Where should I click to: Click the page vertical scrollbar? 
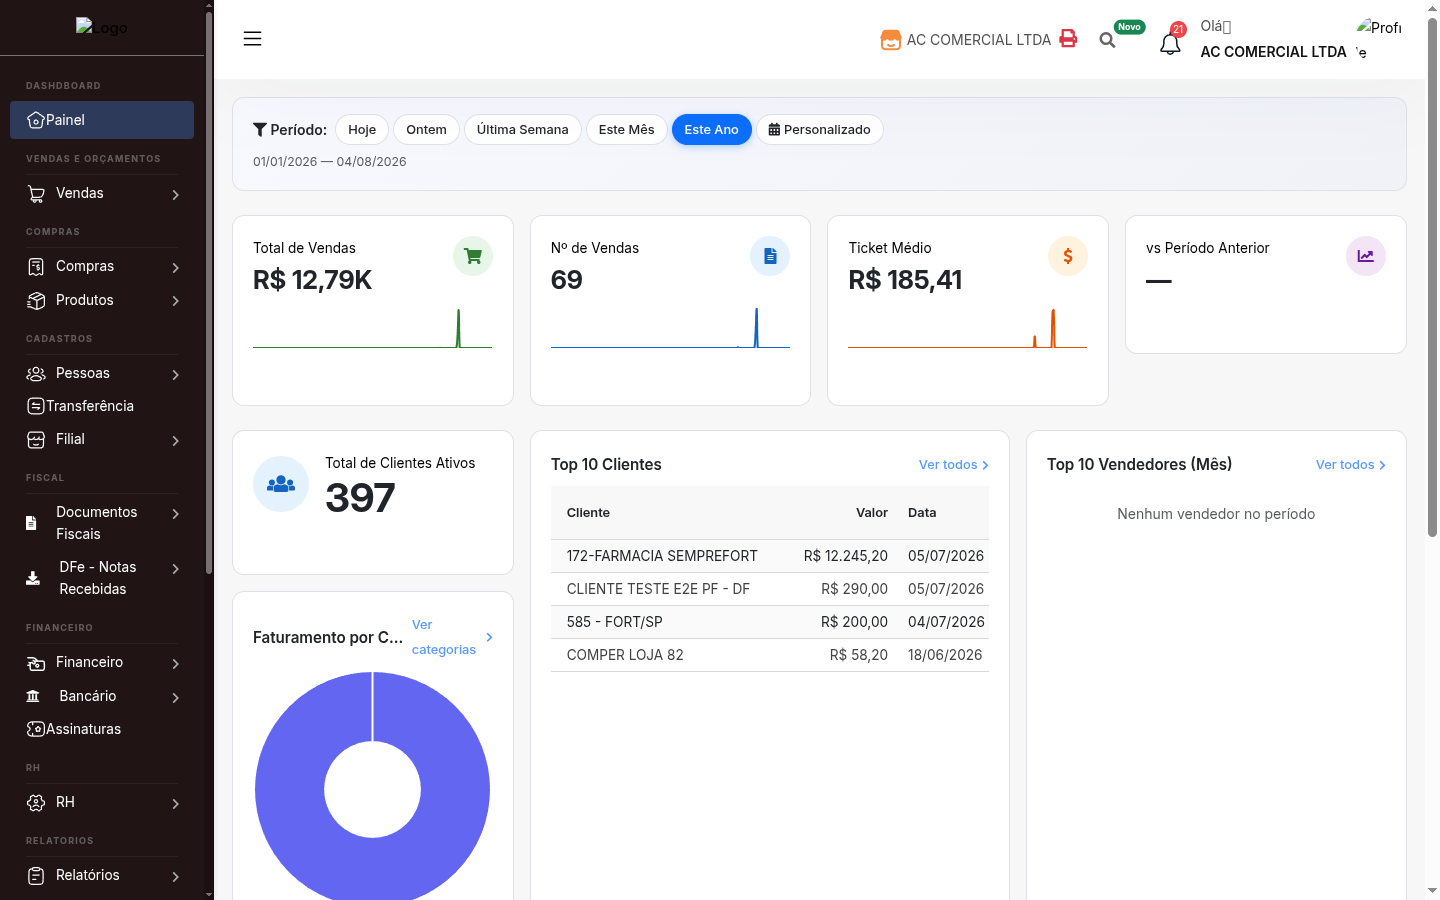(1432, 278)
